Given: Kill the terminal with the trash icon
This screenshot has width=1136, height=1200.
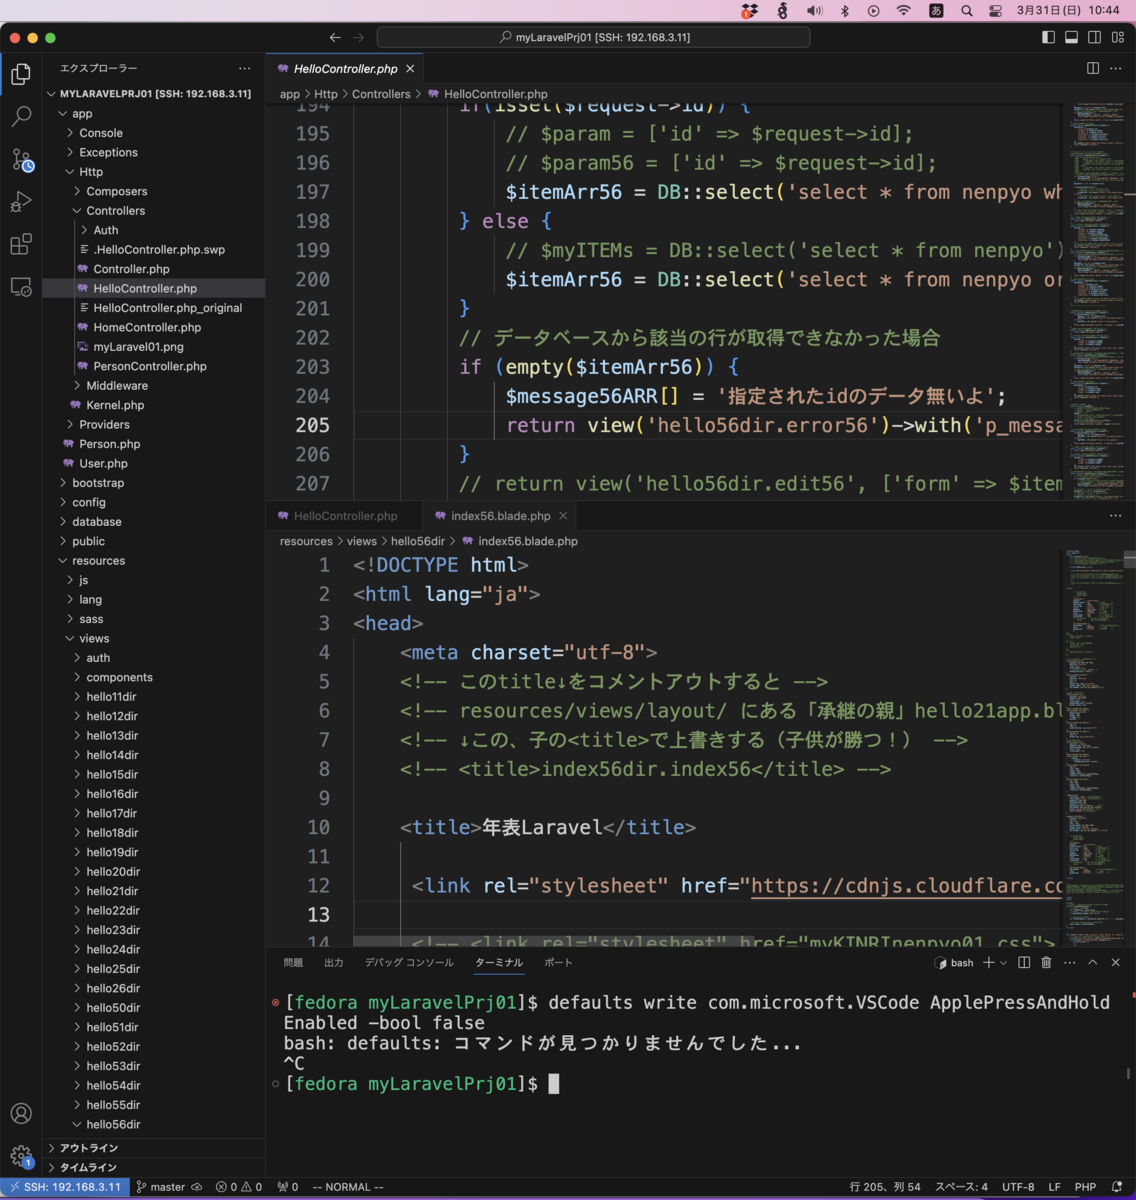Looking at the screenshot, I should [x=1045, y=962].
